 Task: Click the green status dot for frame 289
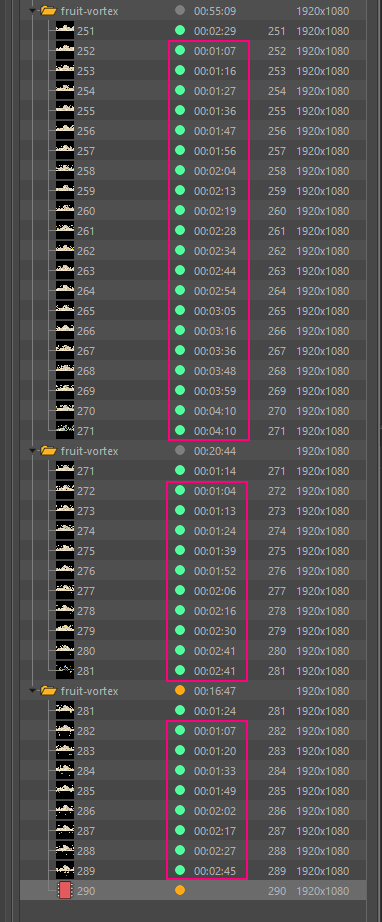[180, 870]
